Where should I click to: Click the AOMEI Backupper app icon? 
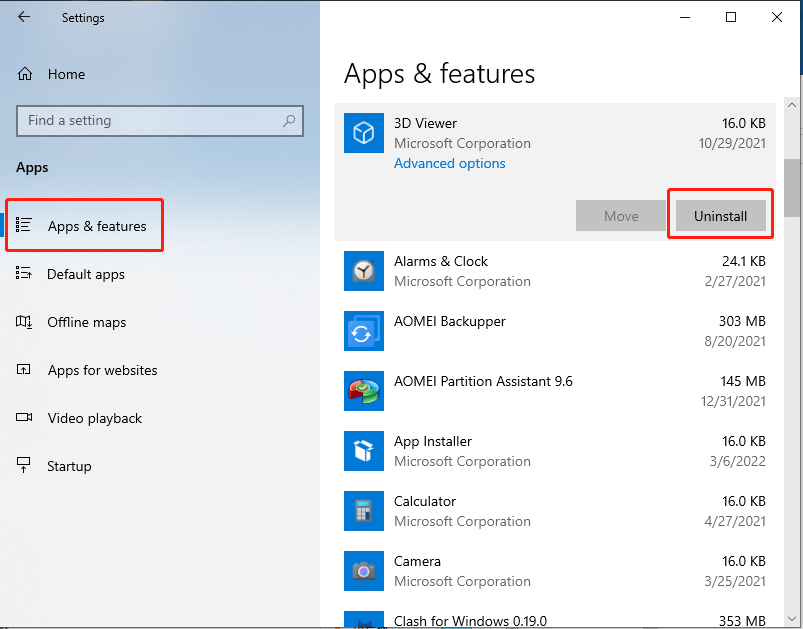click(x=364, y=331)
